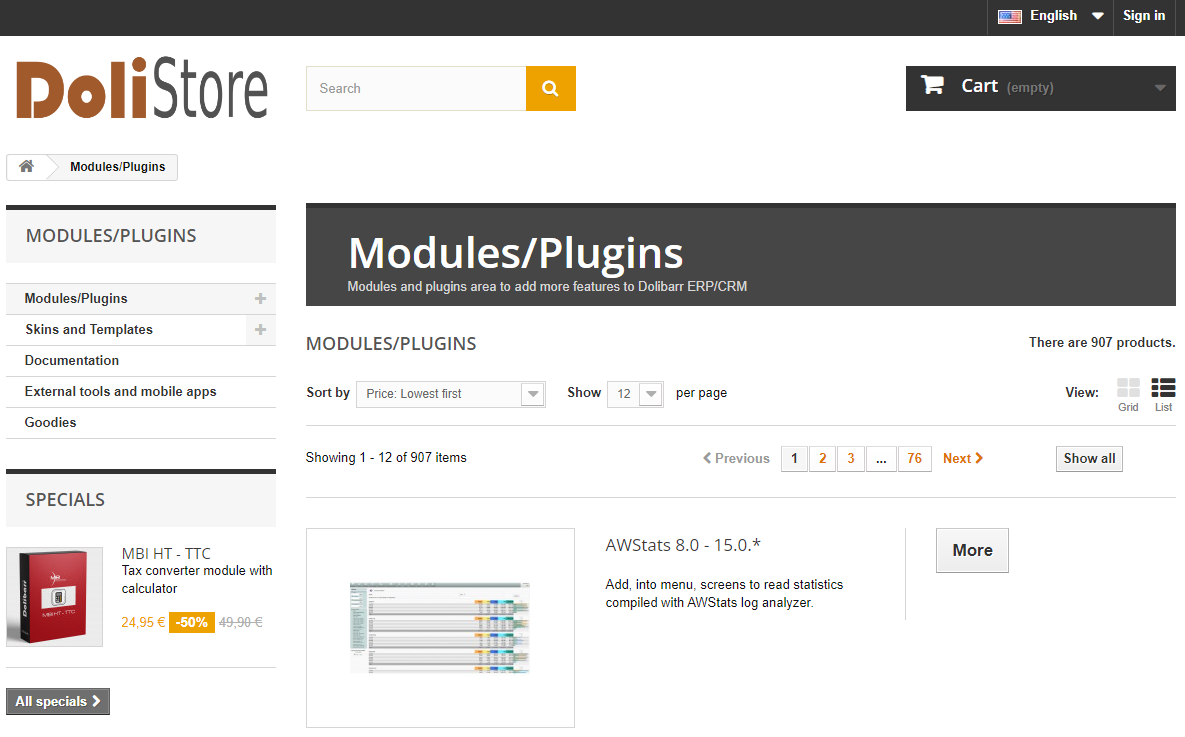Click the home breadcrumb icon

pyautogui.click(x=26, y=166)
